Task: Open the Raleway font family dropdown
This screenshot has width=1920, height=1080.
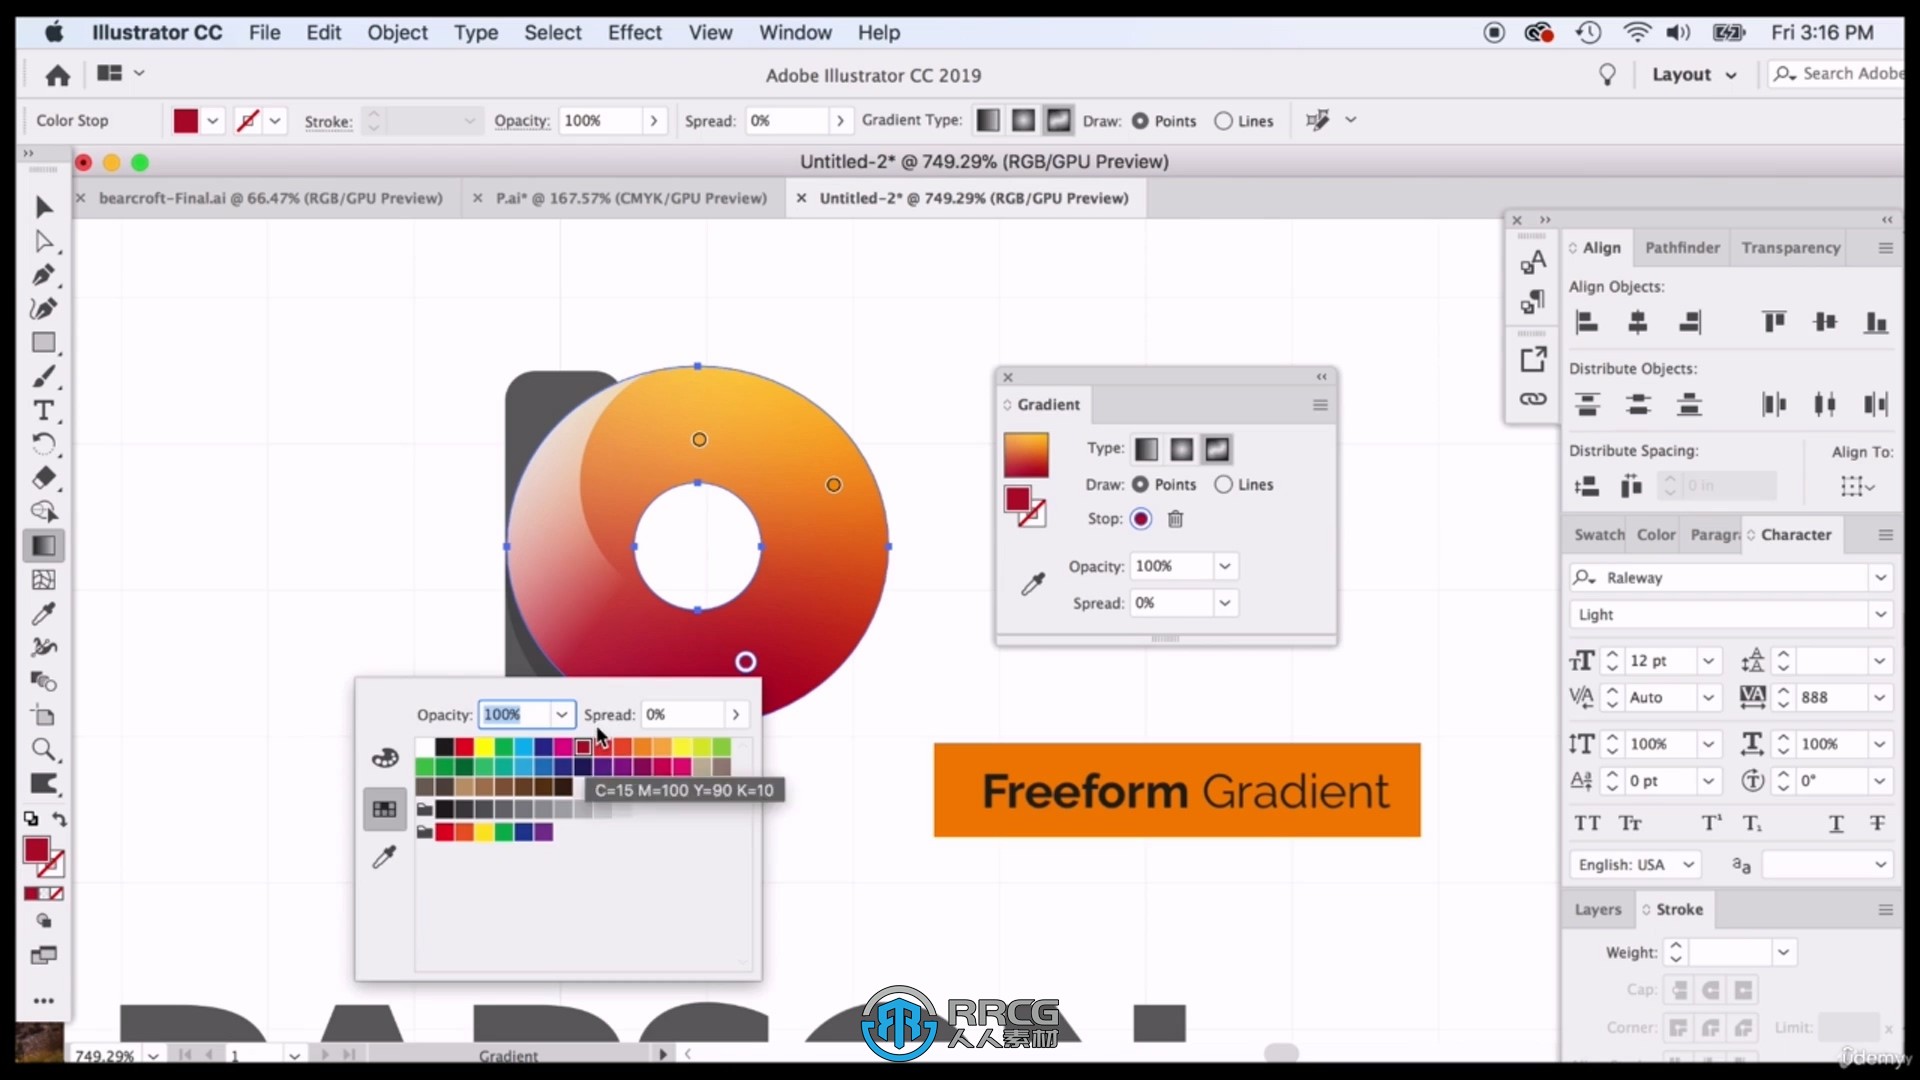Action: pos(1880,577)
